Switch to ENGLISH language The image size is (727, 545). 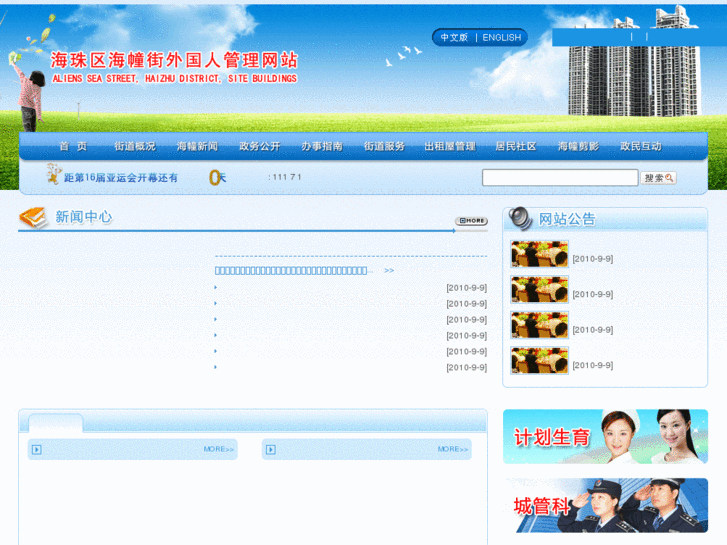502,38
